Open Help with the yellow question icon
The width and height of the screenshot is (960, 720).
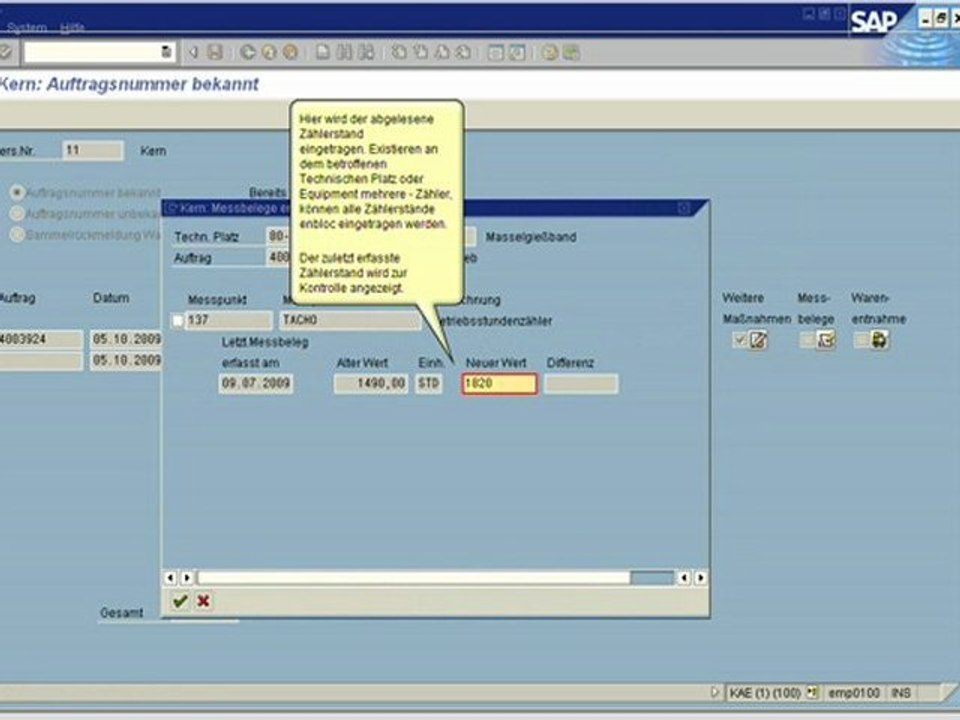click(550, 53)
